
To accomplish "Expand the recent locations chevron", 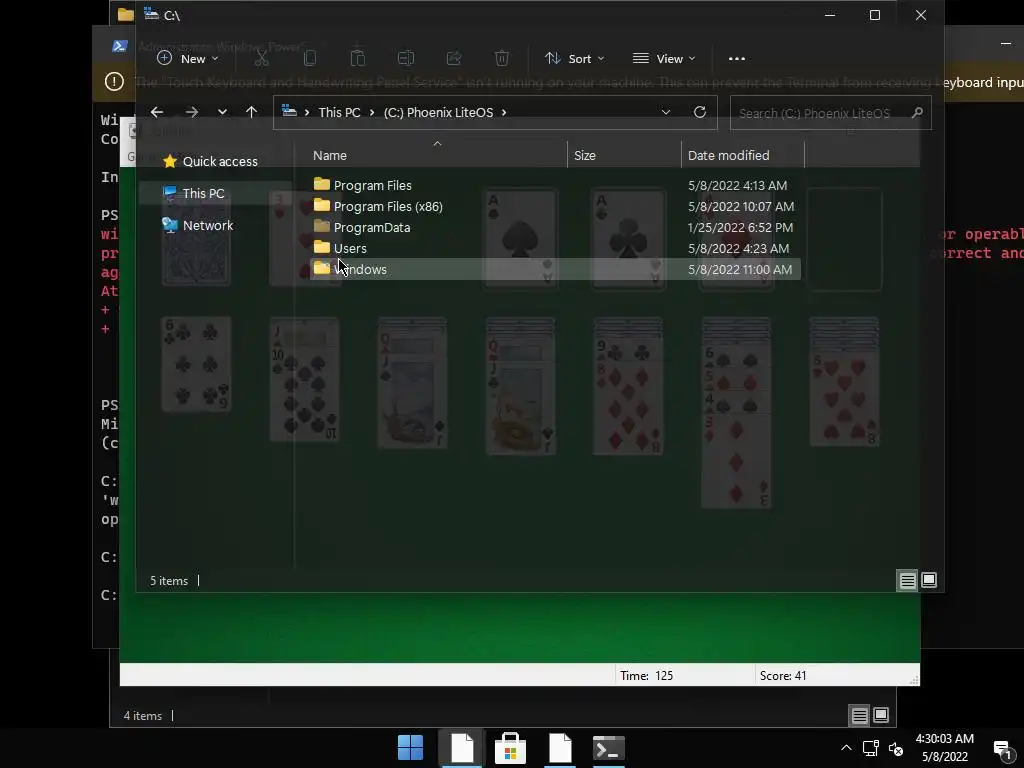I will coord(222,112).
